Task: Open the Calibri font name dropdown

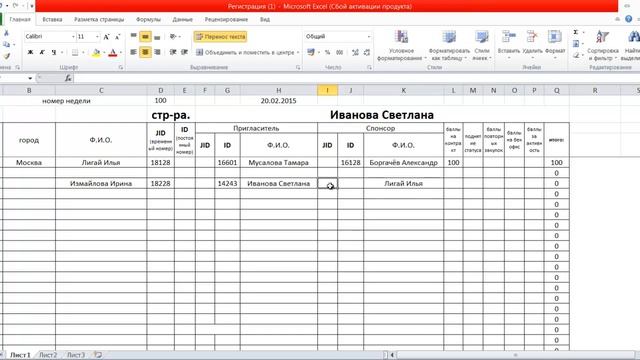Action: (x=73, y=37)
